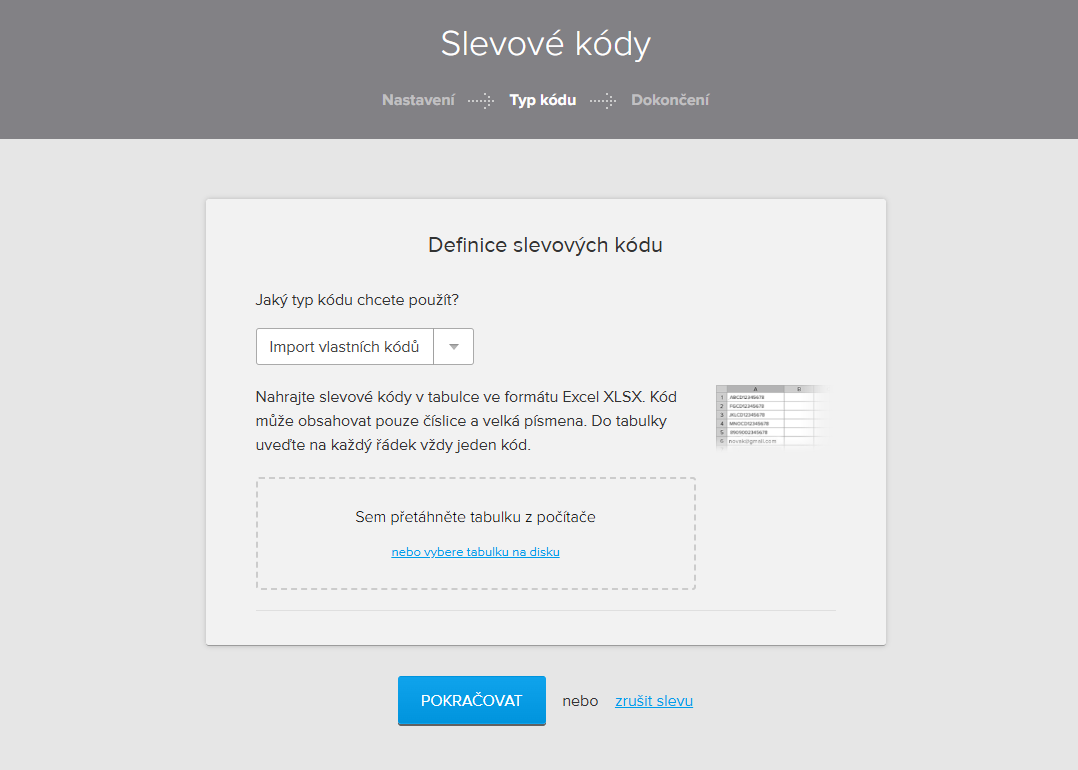Open the Dokončení step
This screenshot has height=770, width=1078.
point(670,100)
